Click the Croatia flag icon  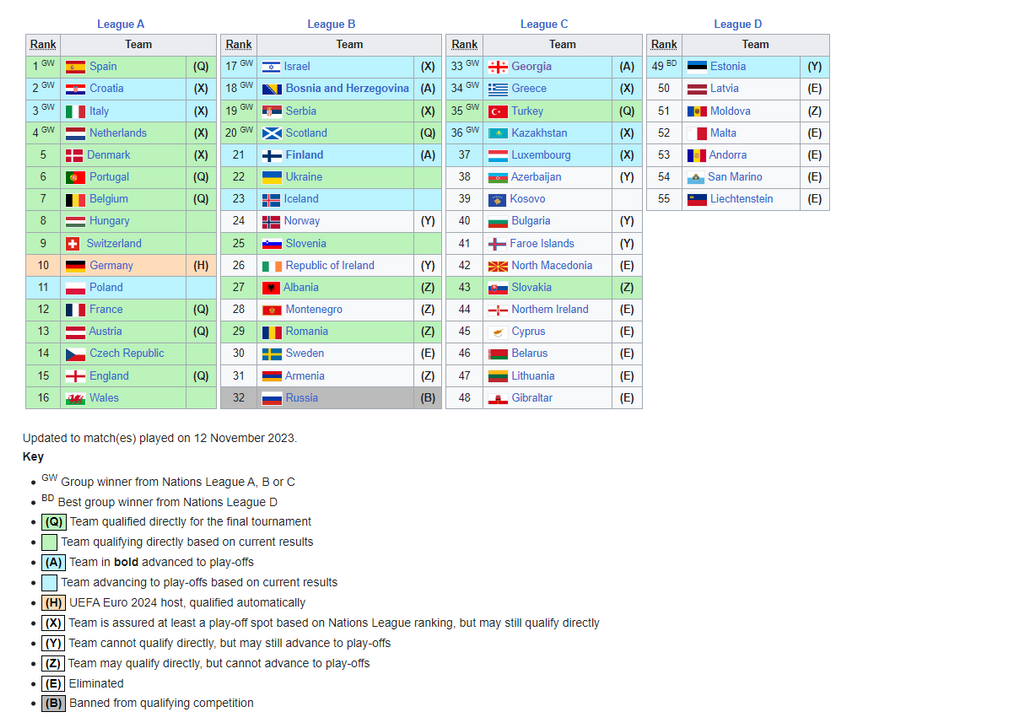(x=75, y=89)
